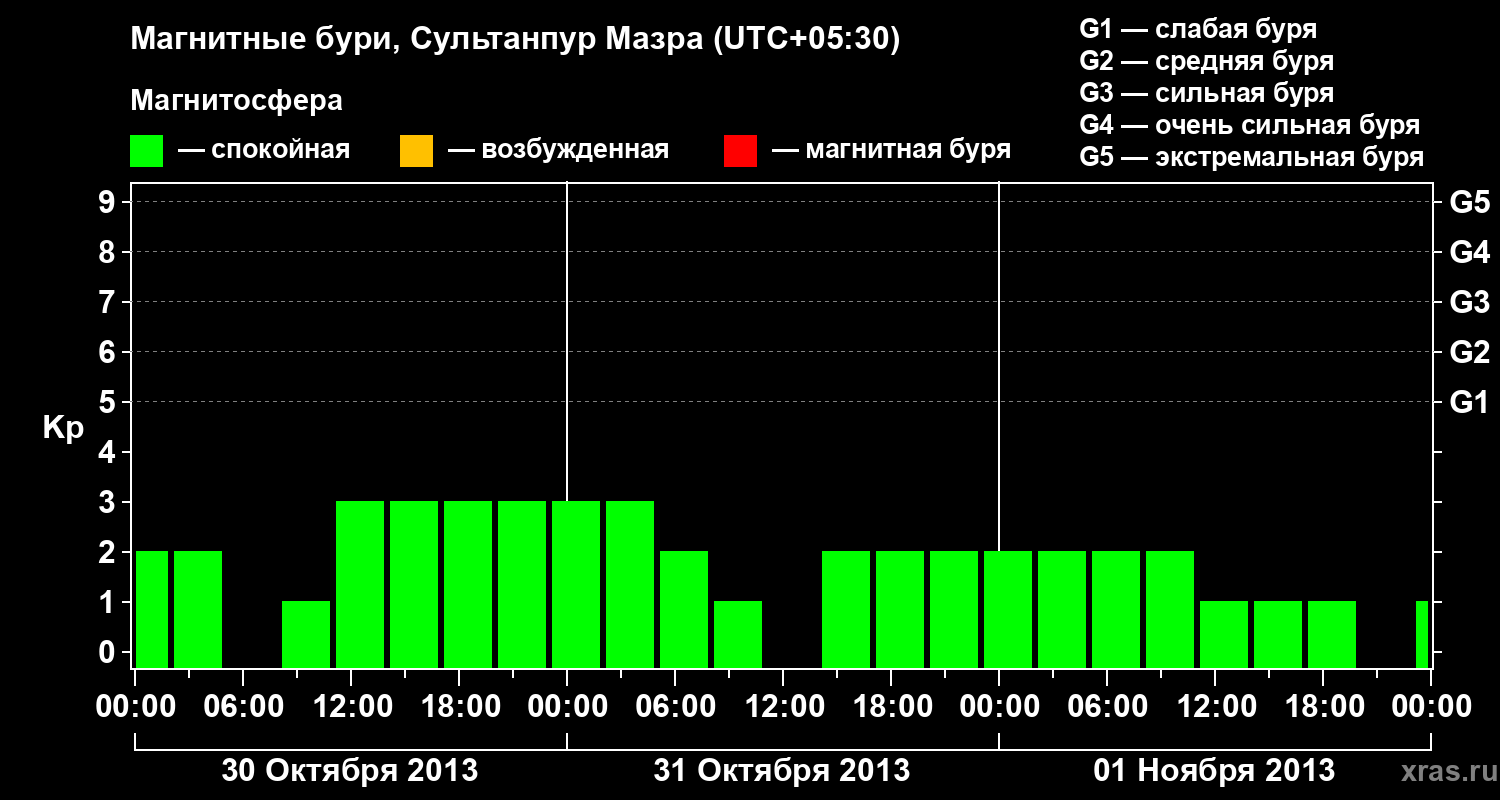The height and width of the screenshot is (800, 1500).
Task: Click the Kp 2 bar at 06:00 on 31 October
Action: pos(684,609)
